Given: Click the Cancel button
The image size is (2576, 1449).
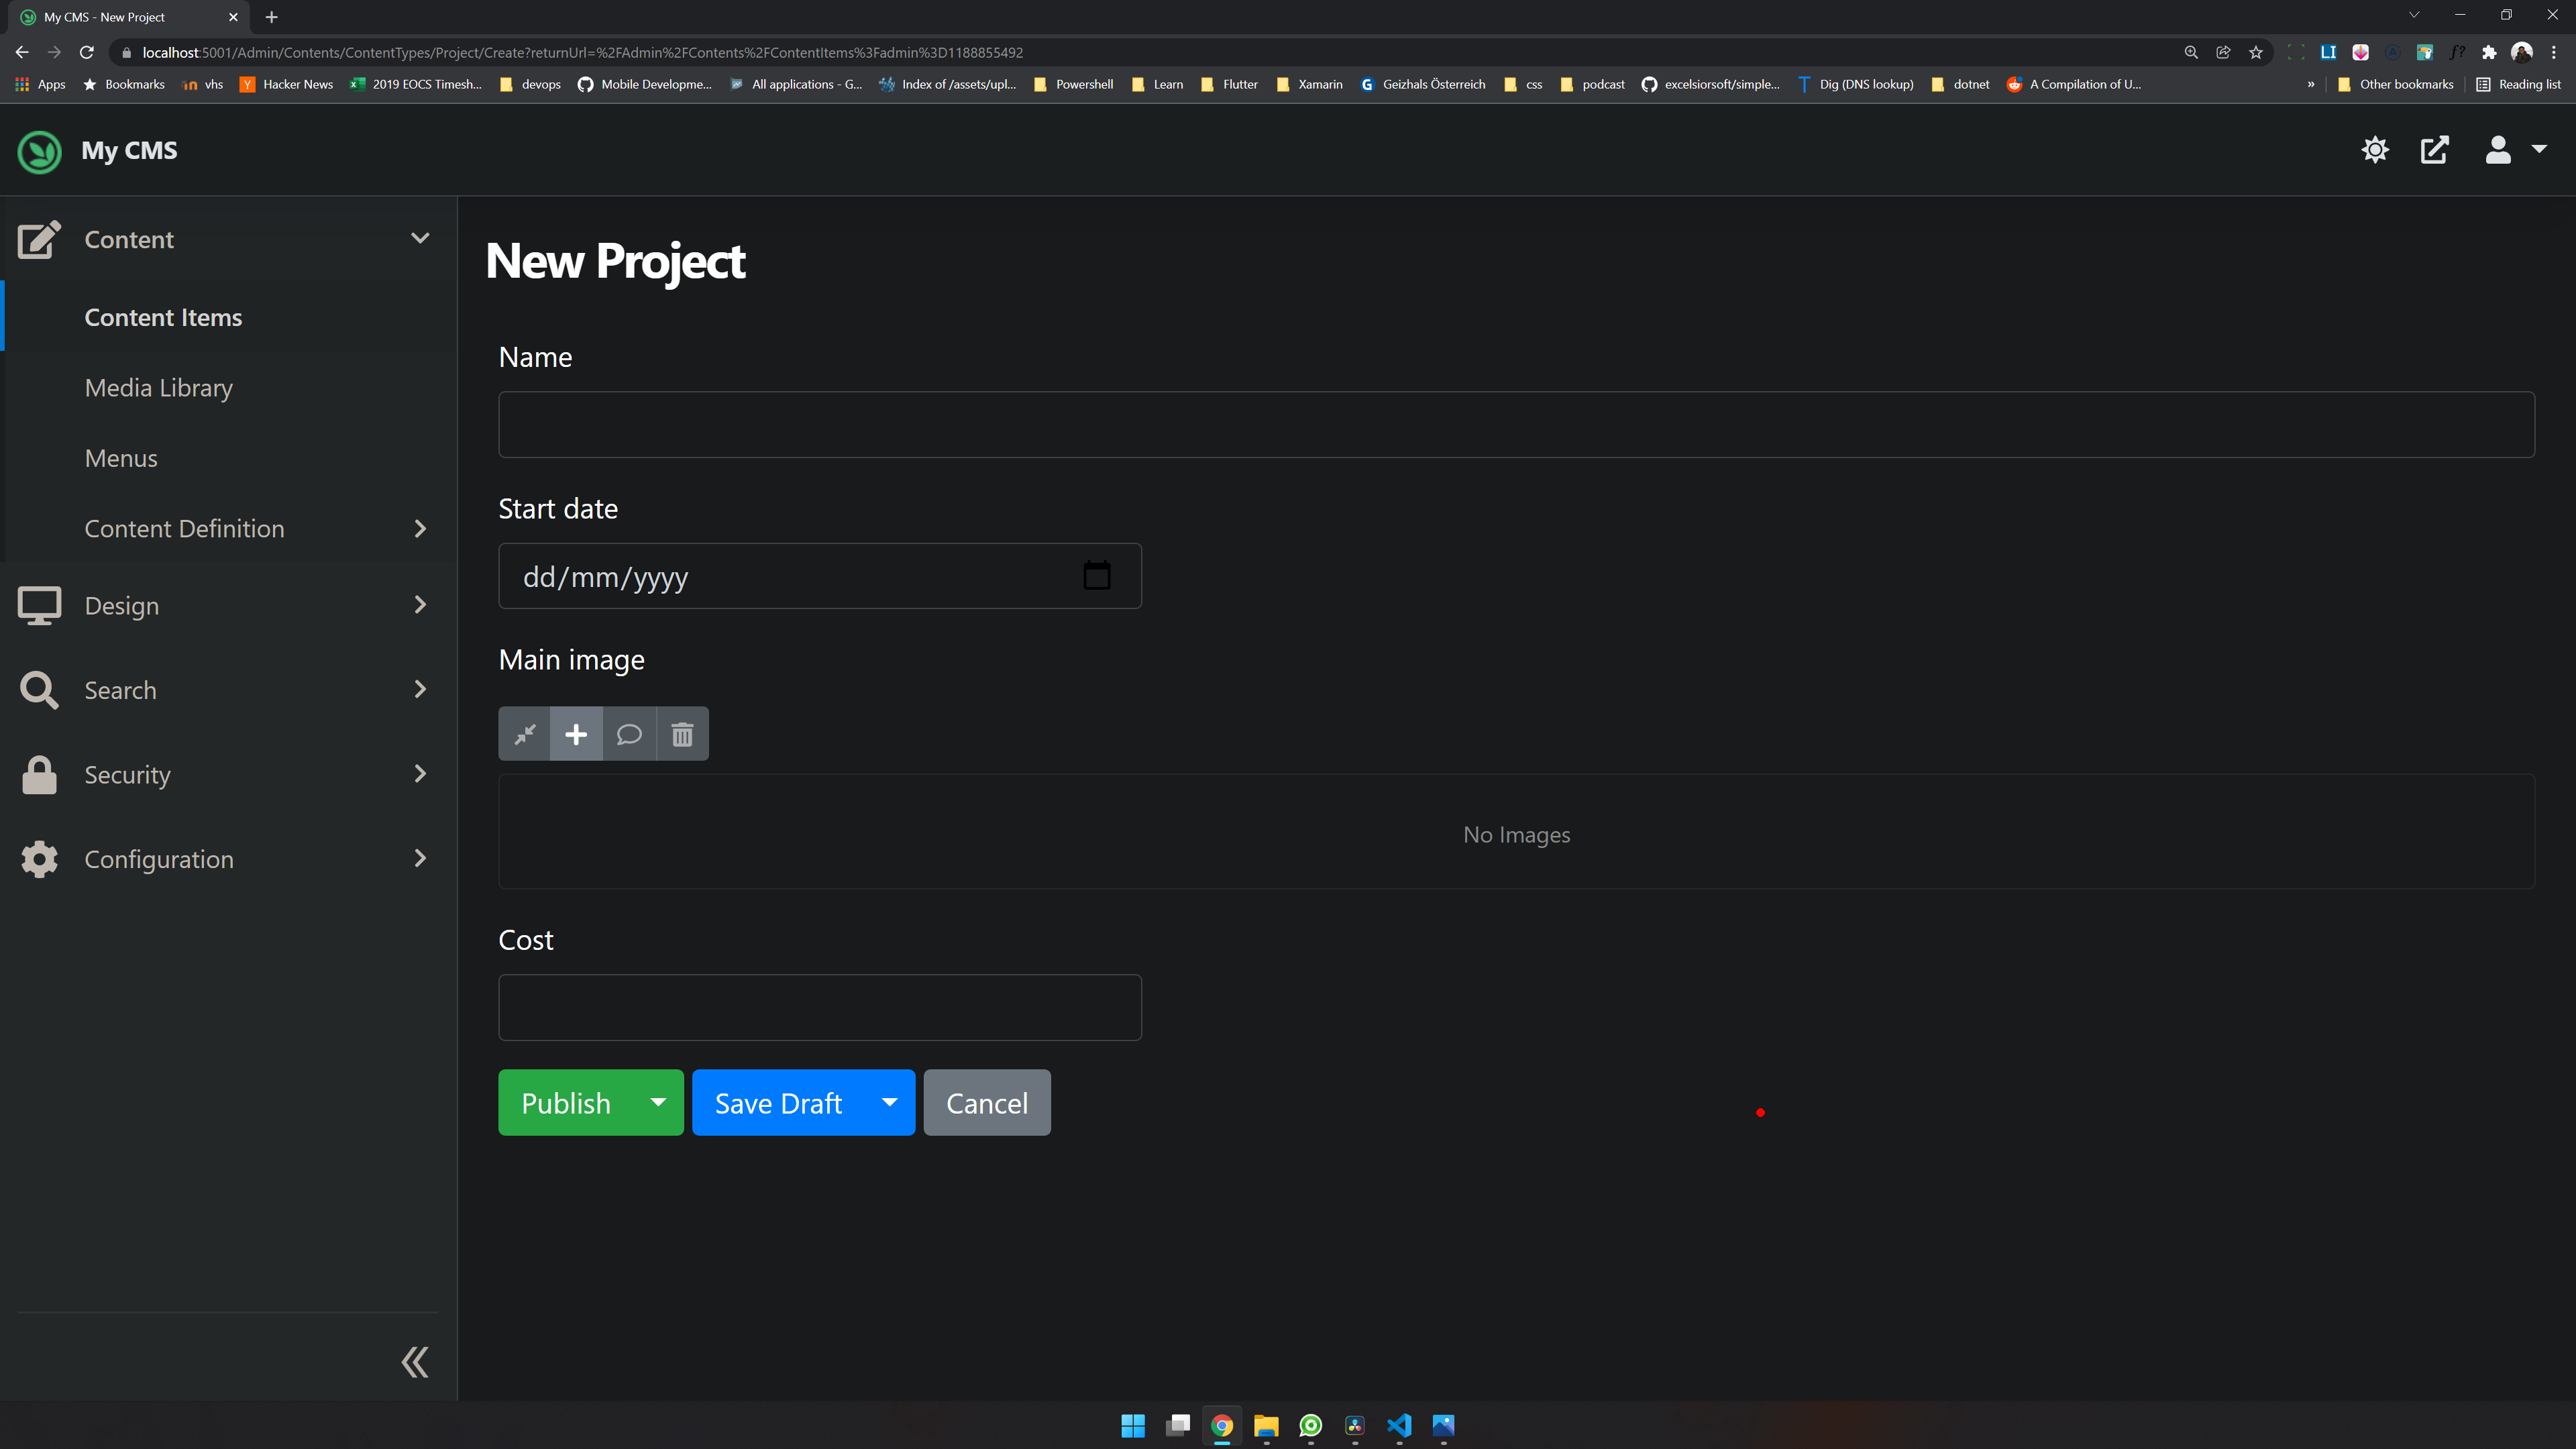Looking at the screenshot, I should point(986,1102).
